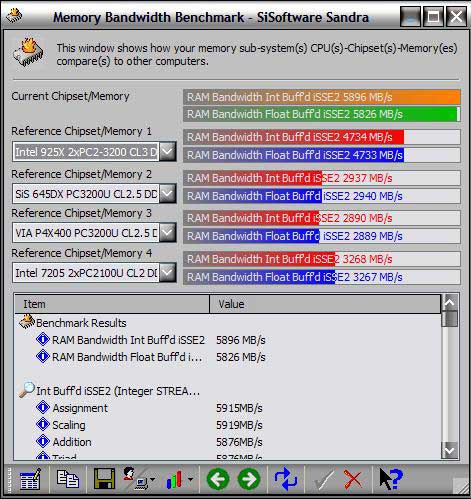Click the red Int Buff'd 3268 MB/s bar
The width and height of the screenshot is (471, 499).
(x=322, y=259)
